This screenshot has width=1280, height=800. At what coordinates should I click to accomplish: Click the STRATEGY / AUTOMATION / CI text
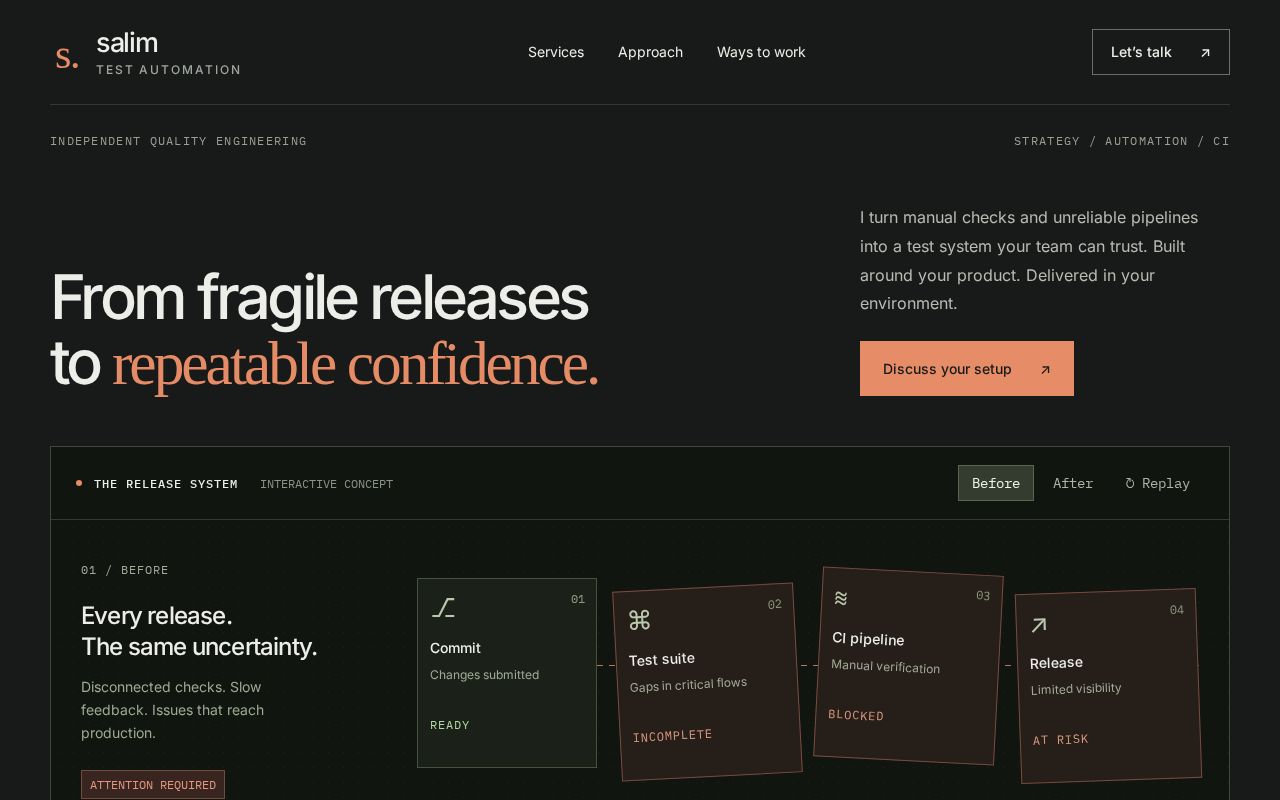pyautogui.click(x=1122, y=141)
